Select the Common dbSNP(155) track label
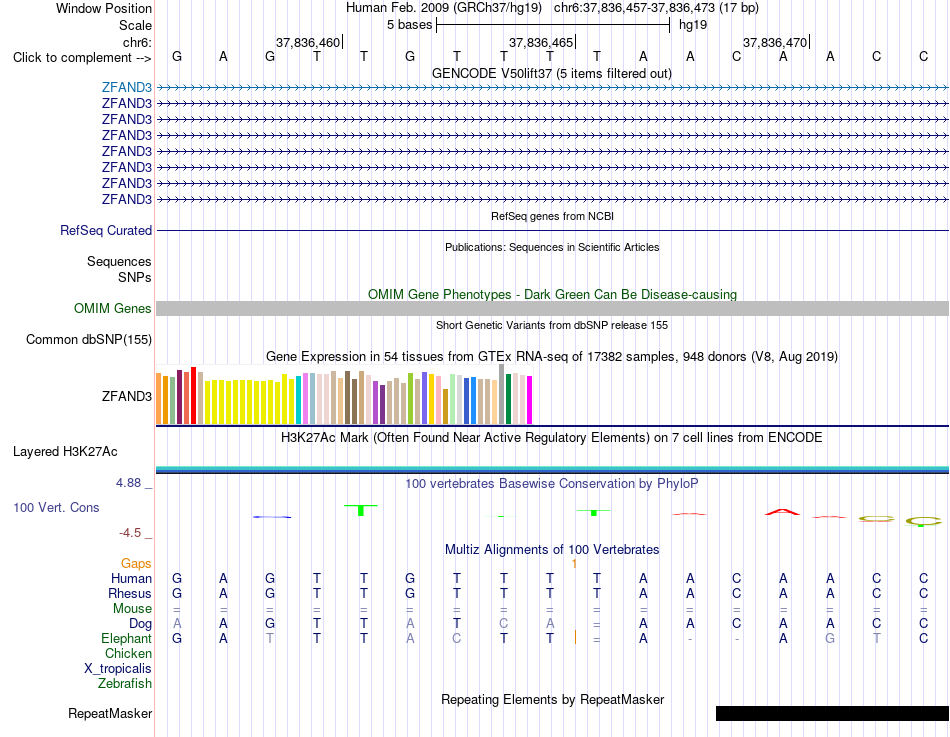Image resolution: width=950 pixels, height=737 pixels. [x=89, y=339]
